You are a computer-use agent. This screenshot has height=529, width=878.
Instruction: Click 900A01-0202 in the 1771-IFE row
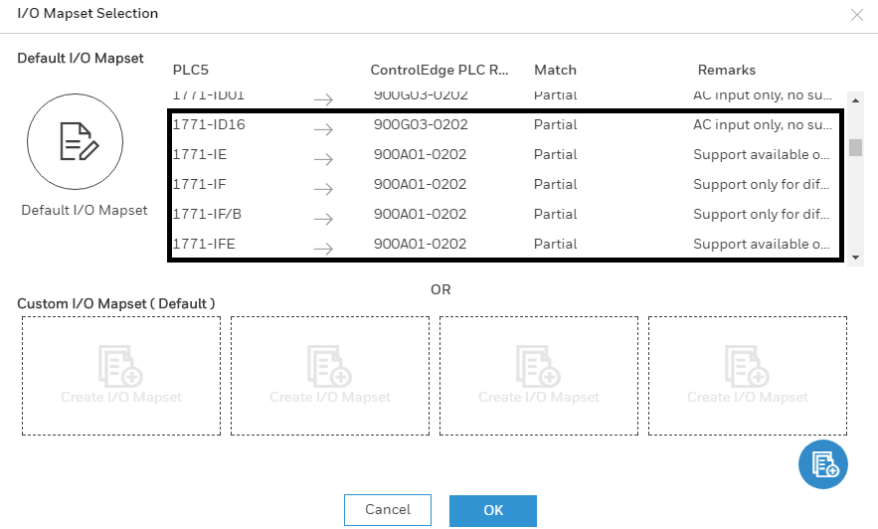pos(420,244)
